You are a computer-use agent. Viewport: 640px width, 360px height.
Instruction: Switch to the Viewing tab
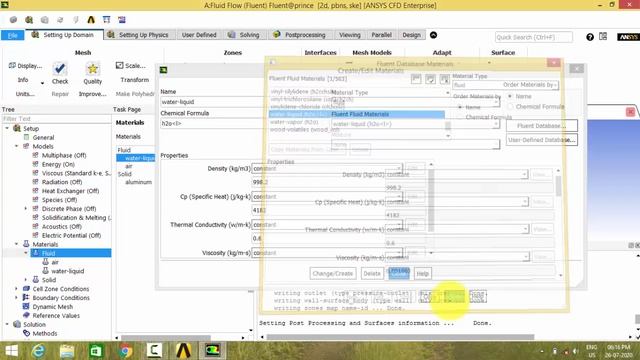[x=350, y=35]
